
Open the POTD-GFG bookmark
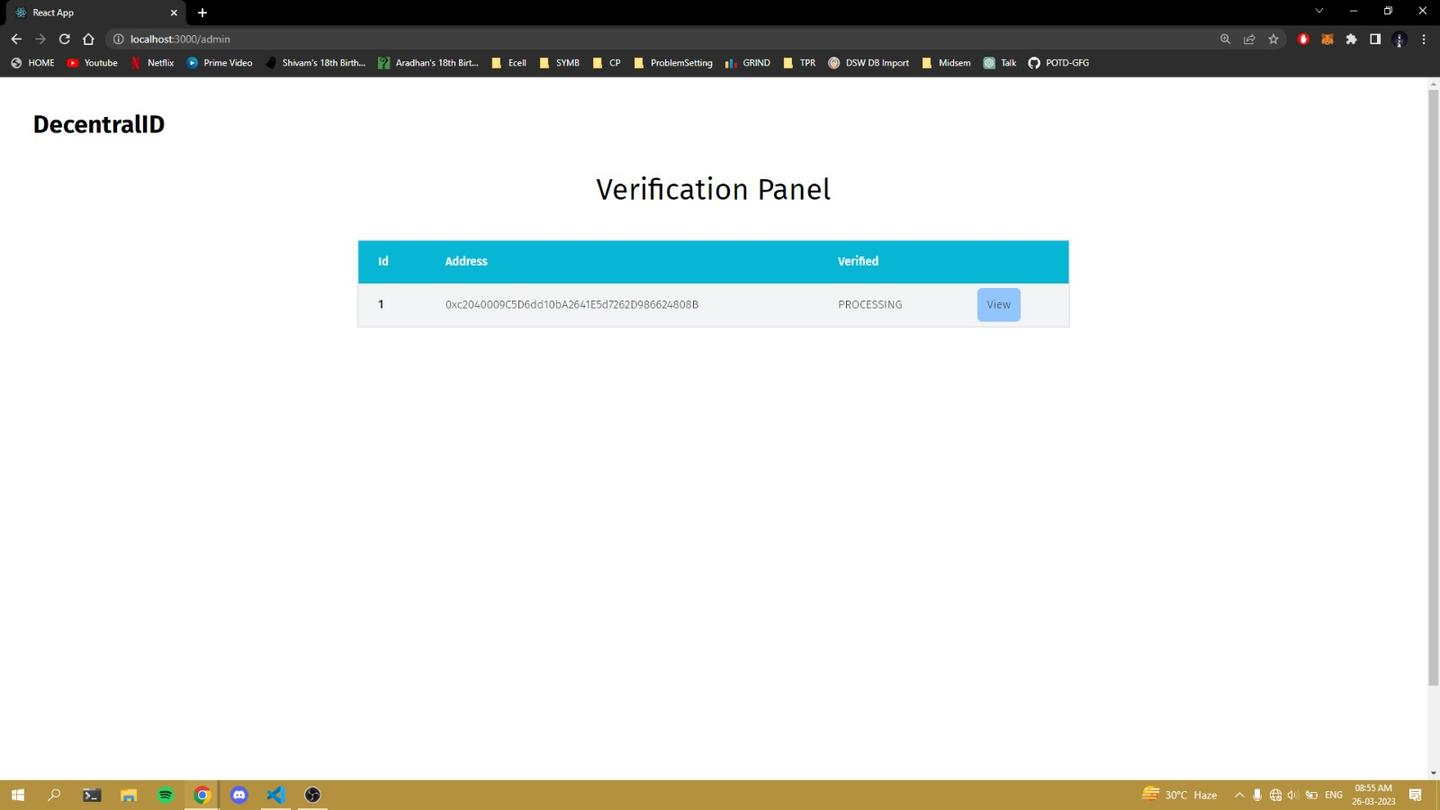pos(1058,62)
